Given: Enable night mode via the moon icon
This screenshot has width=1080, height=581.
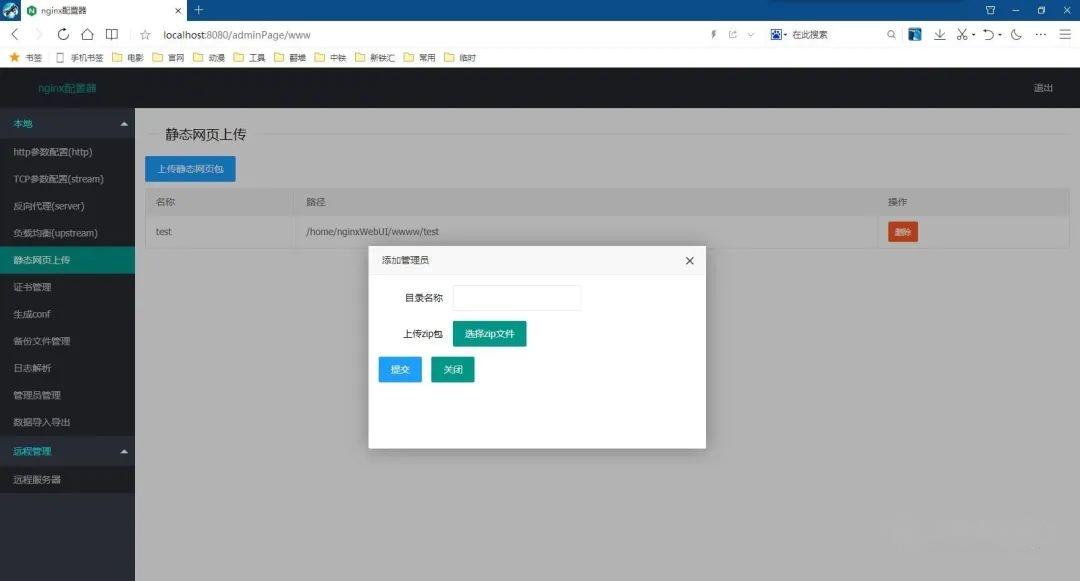Looking at the screenshot, I should (1017, 35).
